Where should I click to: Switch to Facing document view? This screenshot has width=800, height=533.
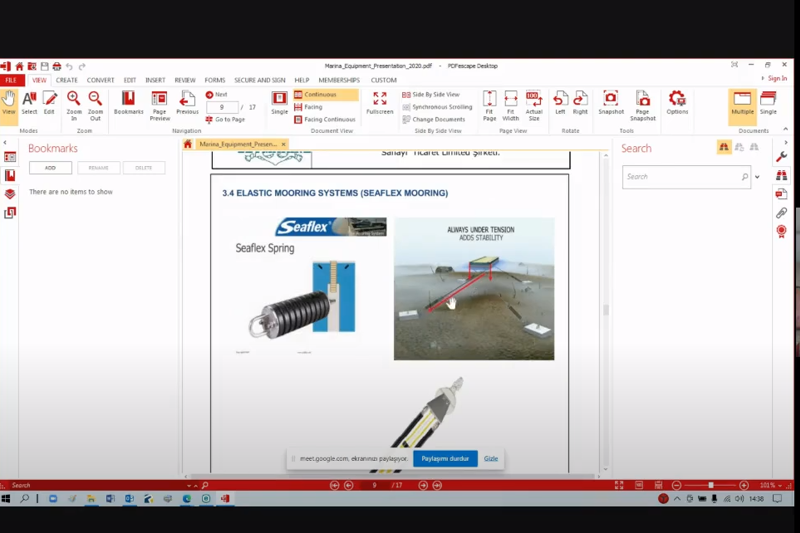[313, 107]
